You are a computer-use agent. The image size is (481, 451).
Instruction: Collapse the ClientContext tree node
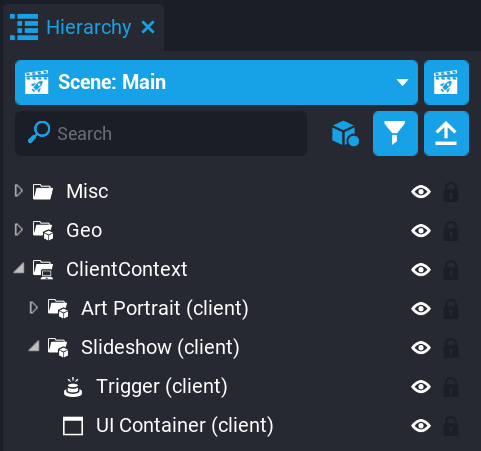click(x=19, y=268)
